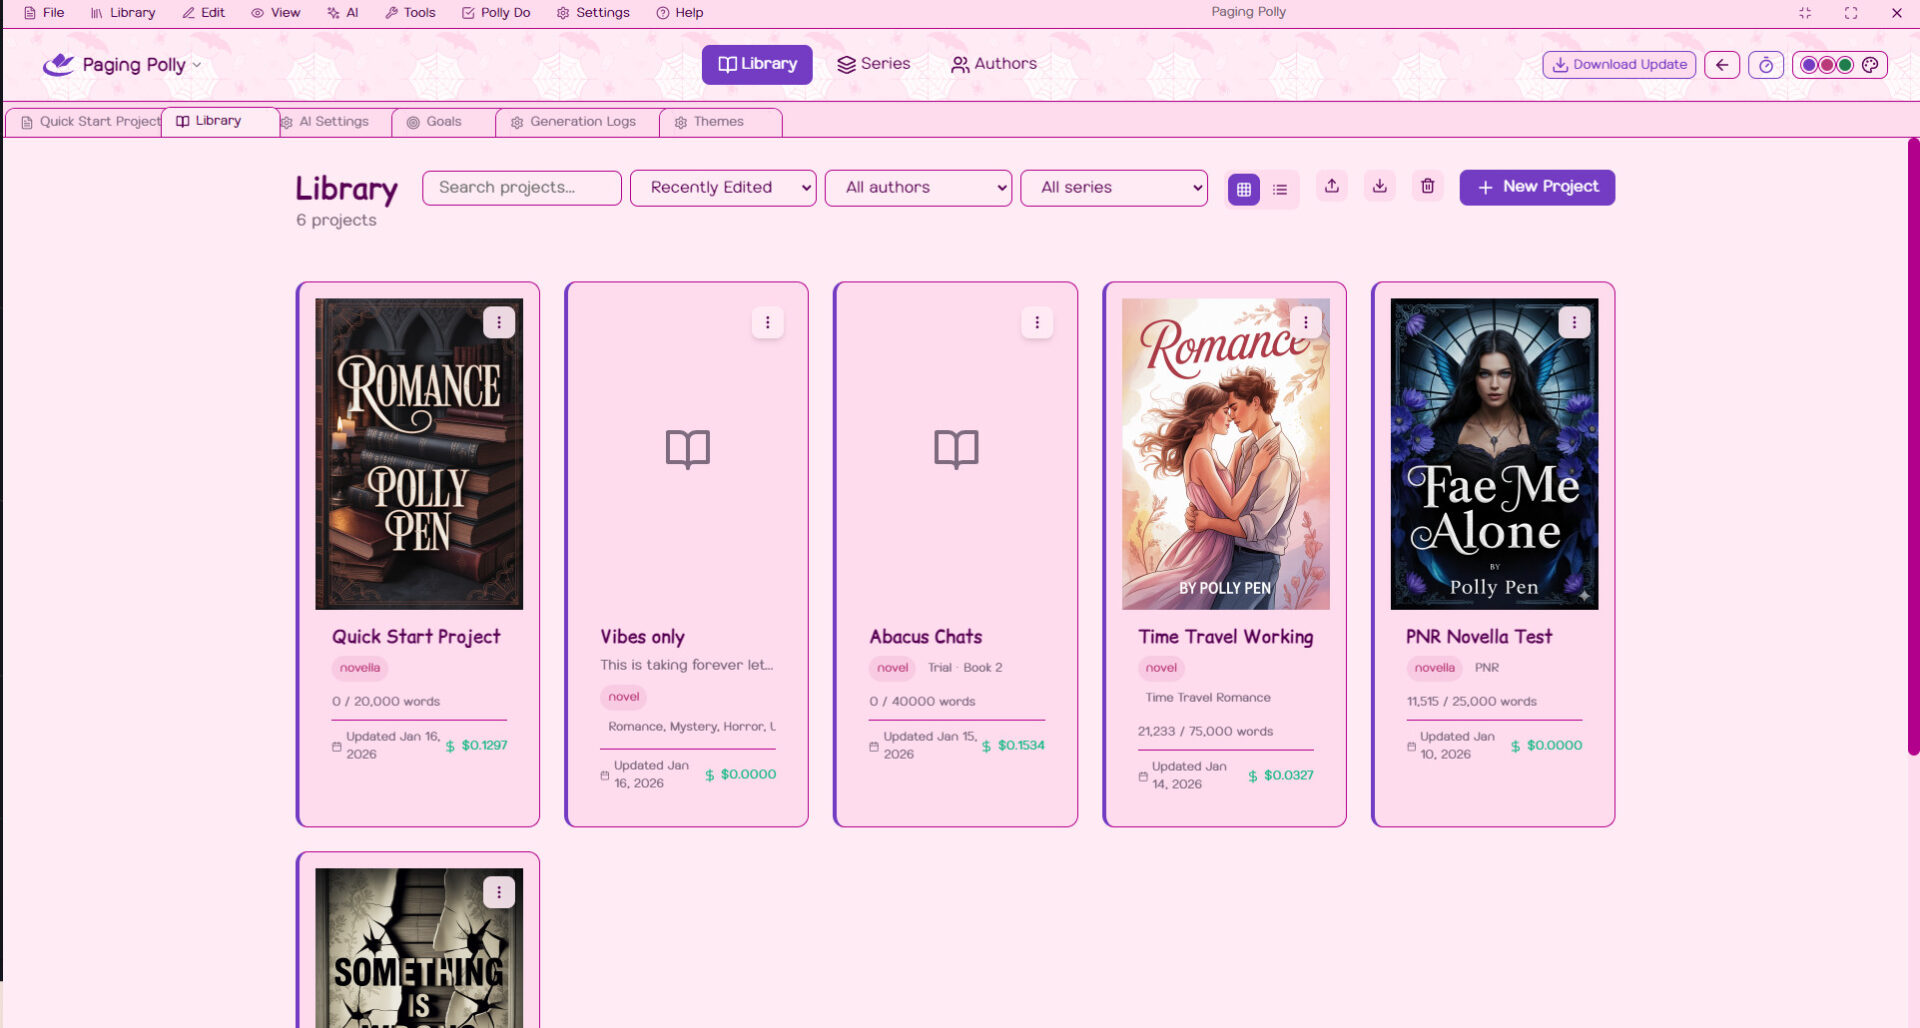The image size is (1920, 1028).
Task: Switch to list view
Action: pos(1280,189)
